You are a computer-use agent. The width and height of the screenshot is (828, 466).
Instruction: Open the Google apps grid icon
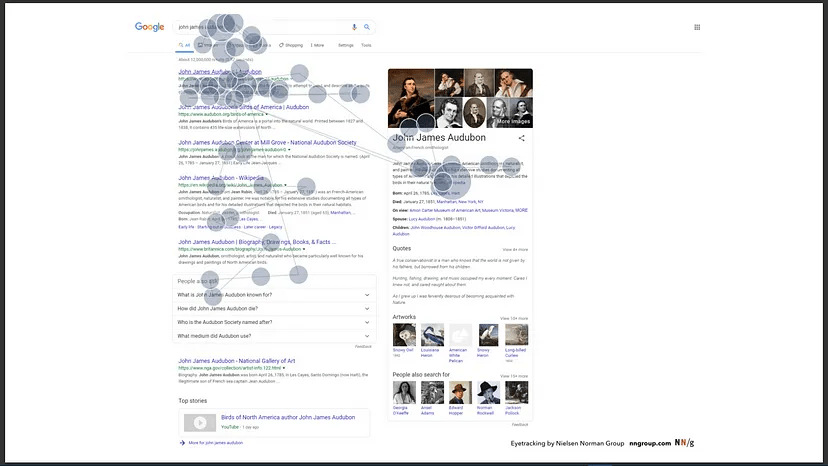click(697, 27)
